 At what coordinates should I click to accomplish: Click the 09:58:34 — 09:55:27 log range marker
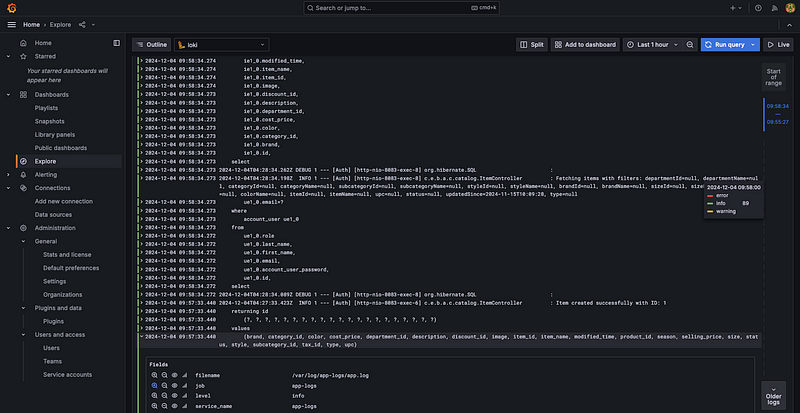(778, 114)
